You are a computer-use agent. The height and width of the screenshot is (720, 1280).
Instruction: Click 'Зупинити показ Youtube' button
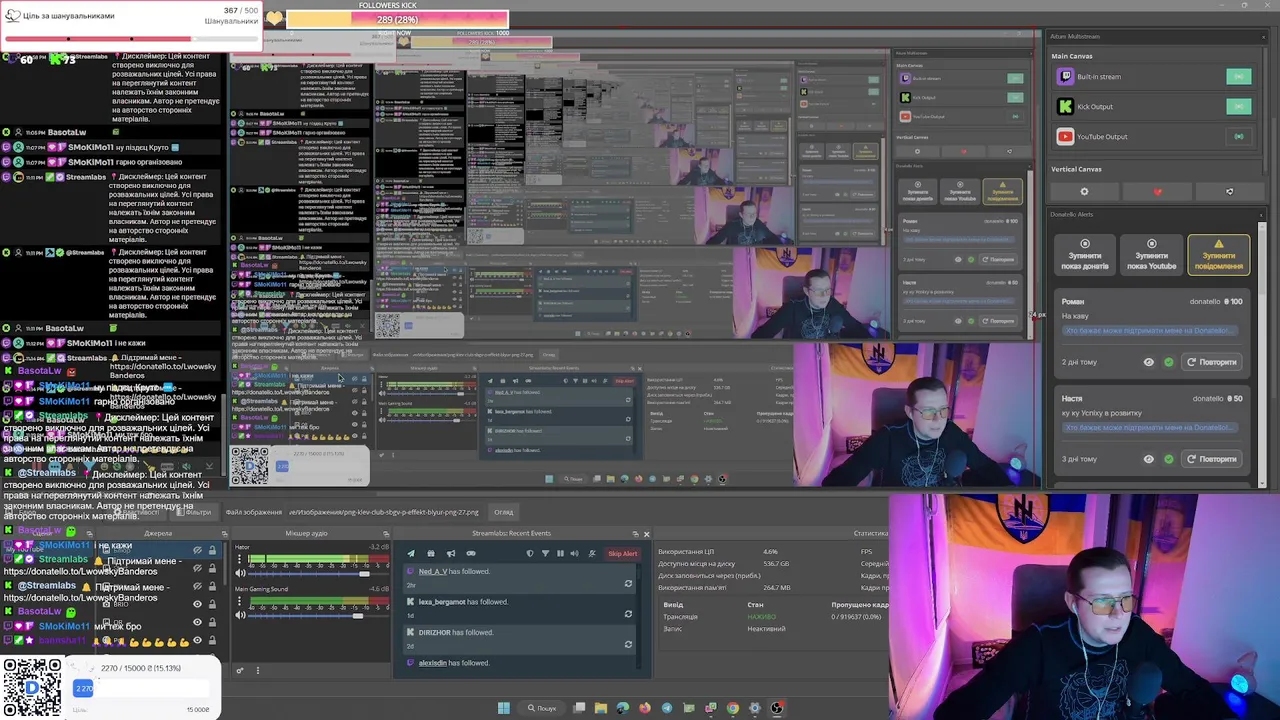tap(1151, 255)
